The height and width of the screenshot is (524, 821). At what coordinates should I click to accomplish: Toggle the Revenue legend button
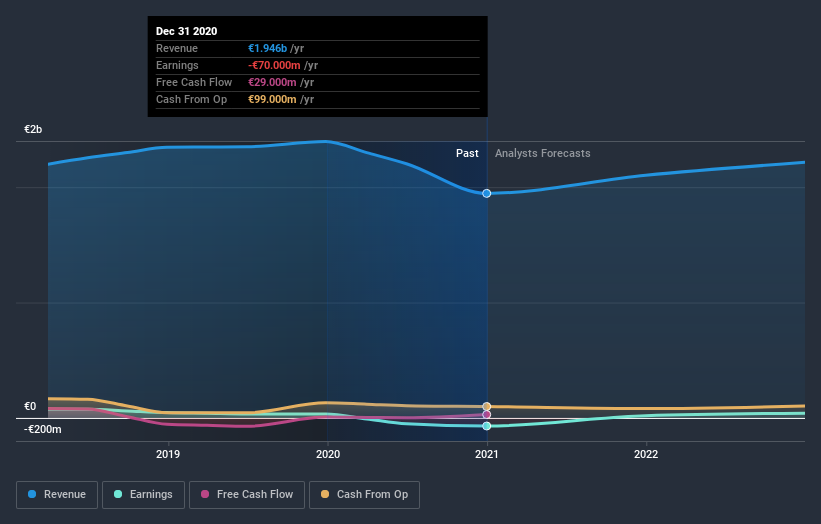[x=57, y=495]
